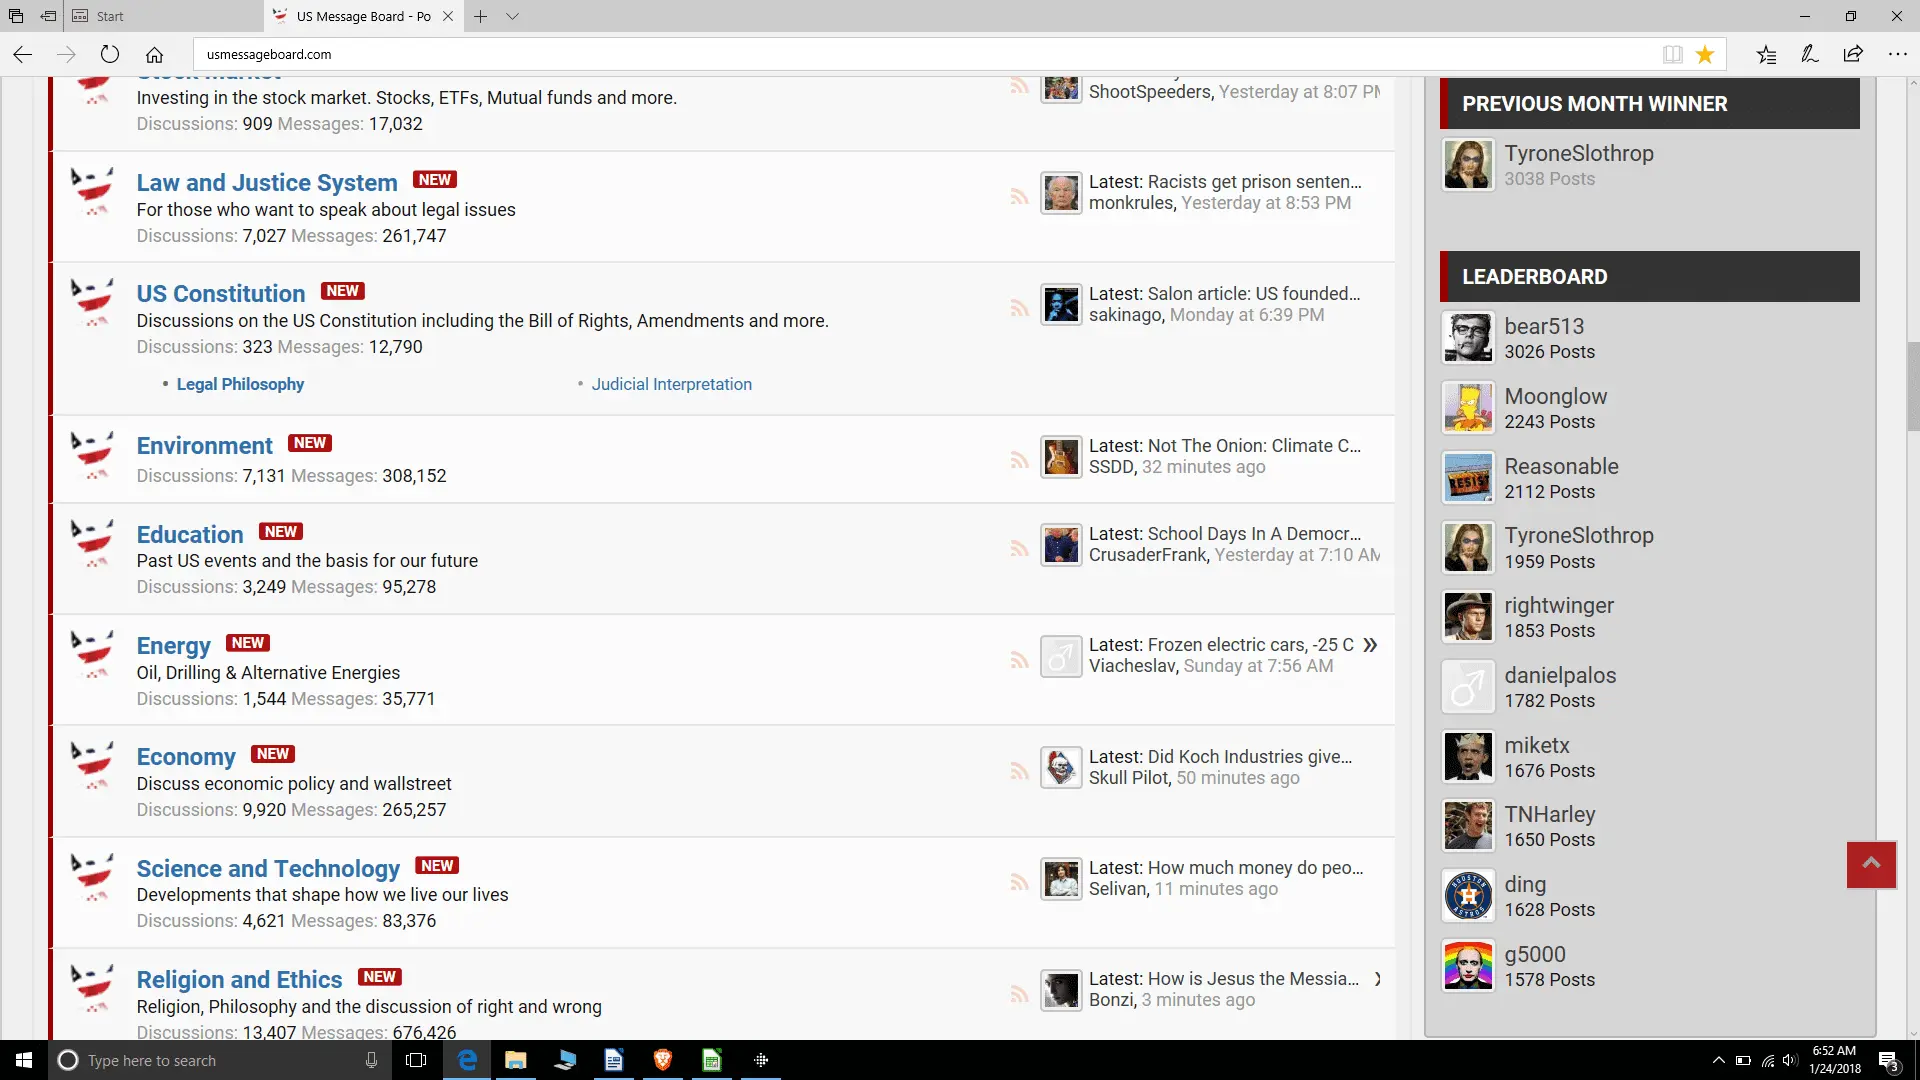
Task: Click the page vertical scrollbar thumb
Action: [1912, 385]
